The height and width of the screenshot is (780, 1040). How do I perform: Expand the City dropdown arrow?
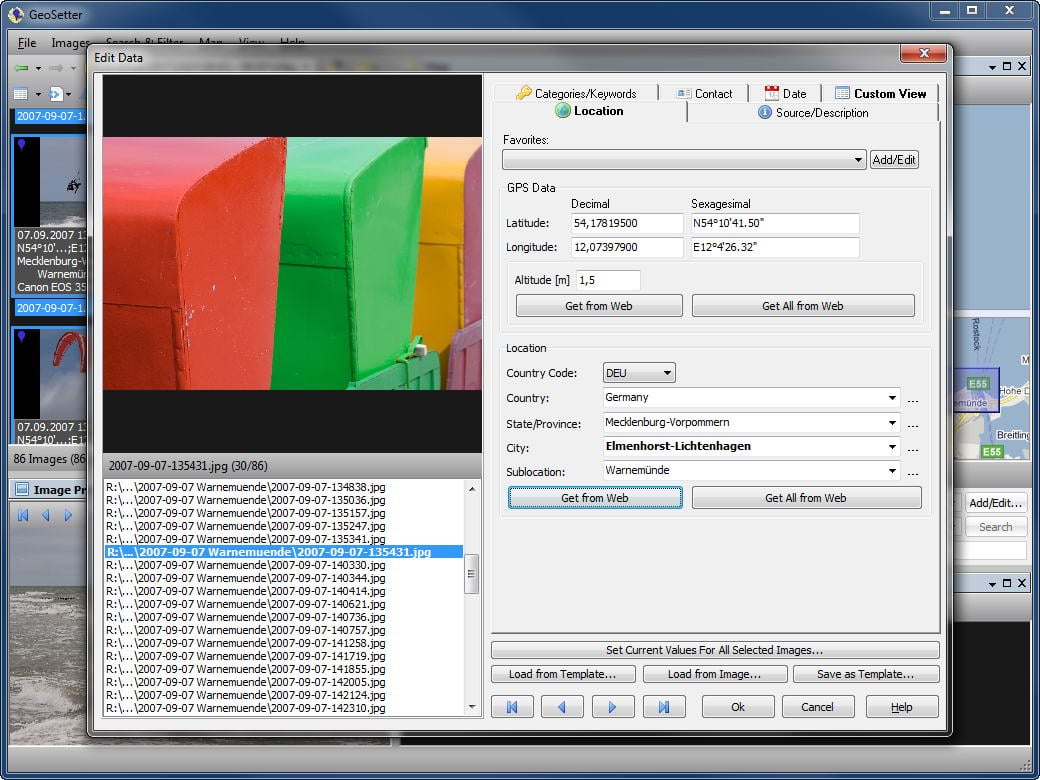891,447
